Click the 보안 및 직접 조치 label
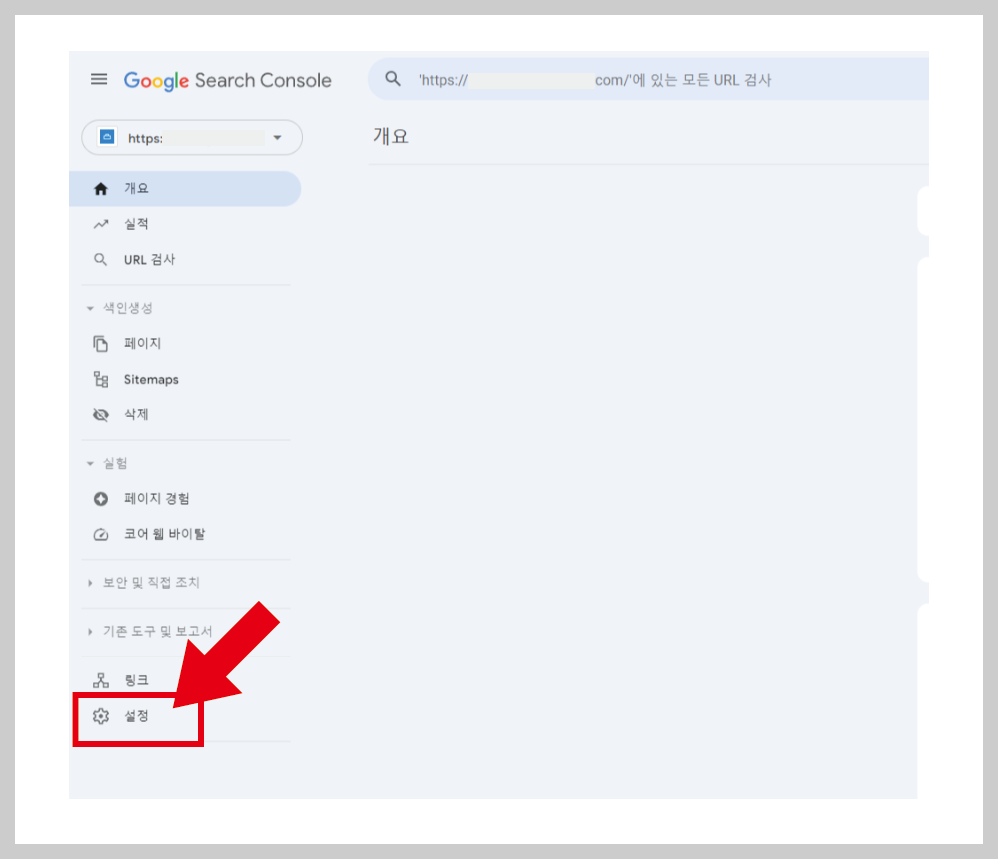The height and width of the screenshot is (859, 998). click(x=151, y=582)
